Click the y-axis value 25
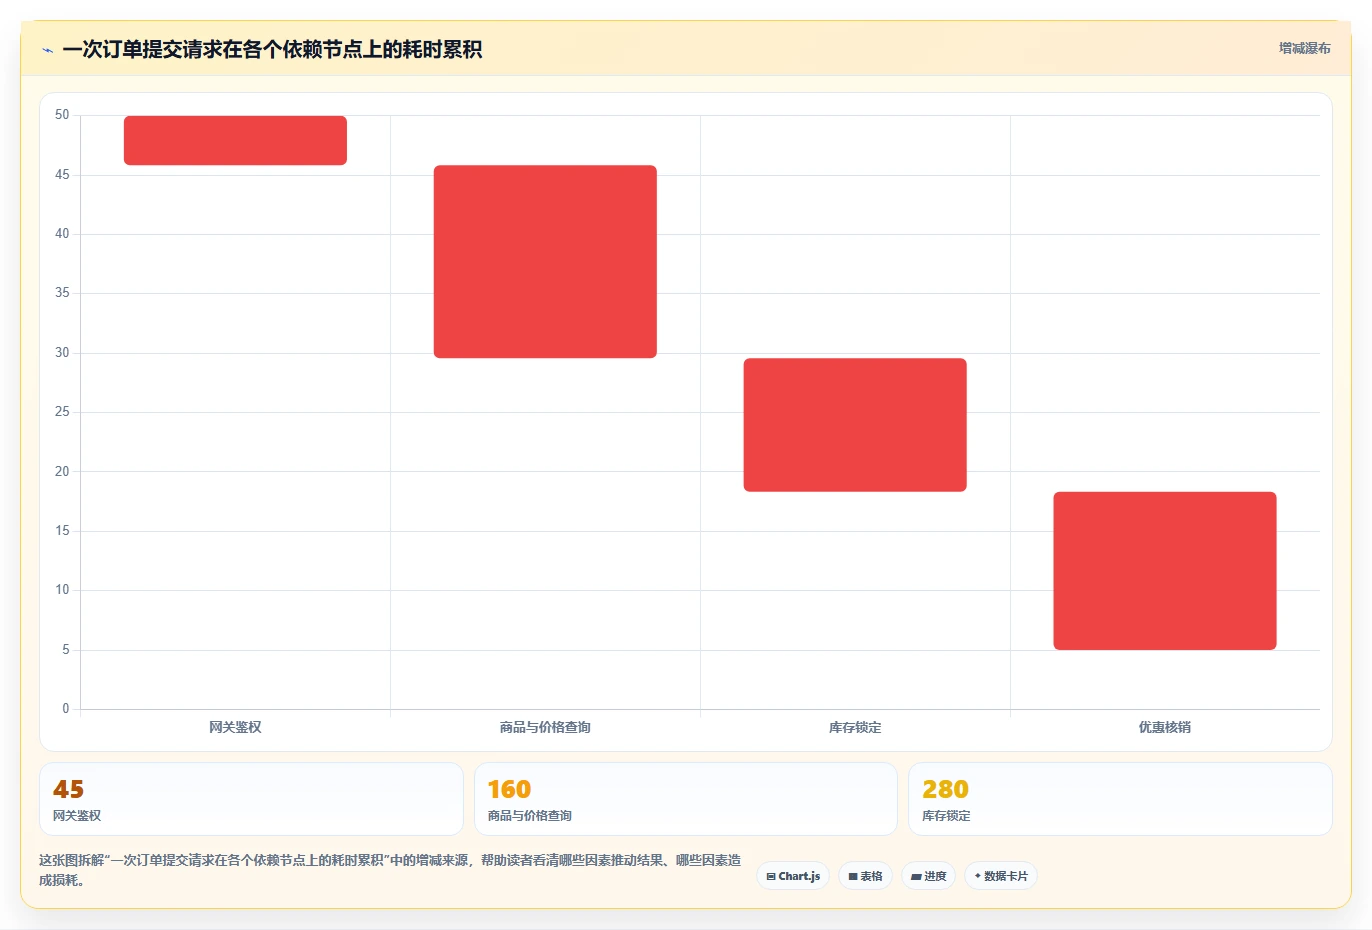This screenshot has width=1372, height=930. pos(62,412)
